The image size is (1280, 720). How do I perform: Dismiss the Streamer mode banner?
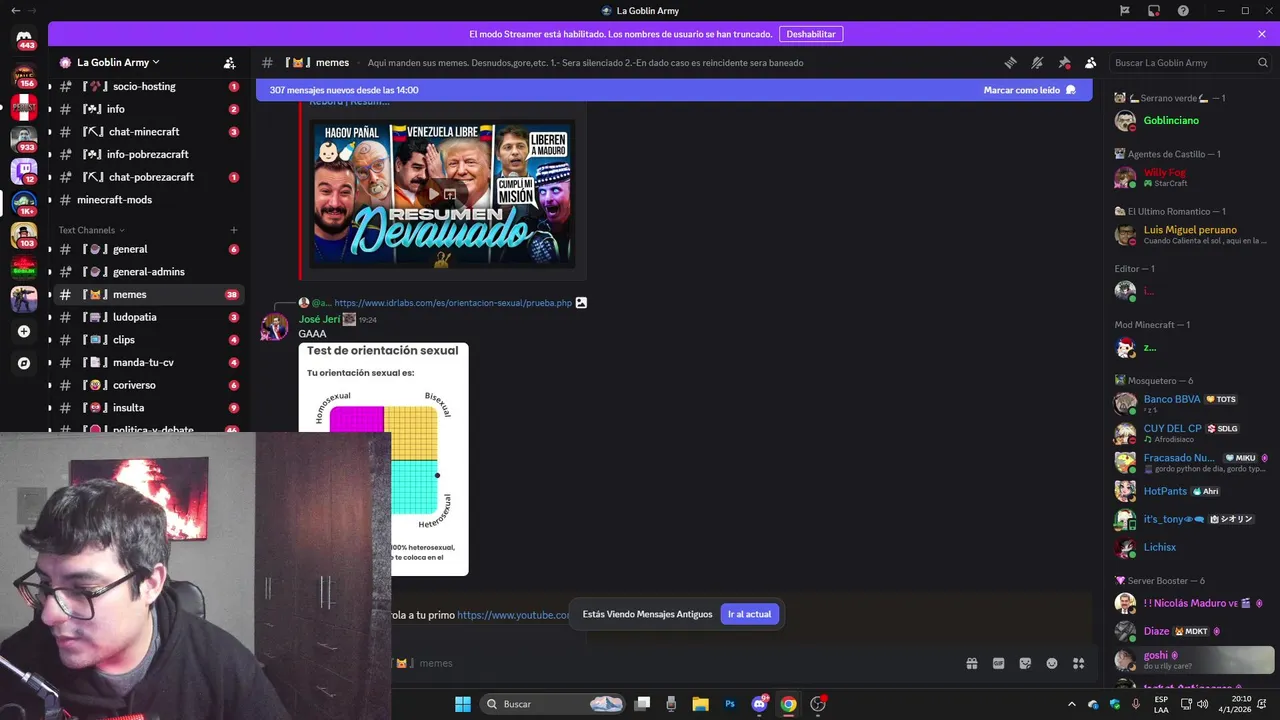click(1262, 34)
